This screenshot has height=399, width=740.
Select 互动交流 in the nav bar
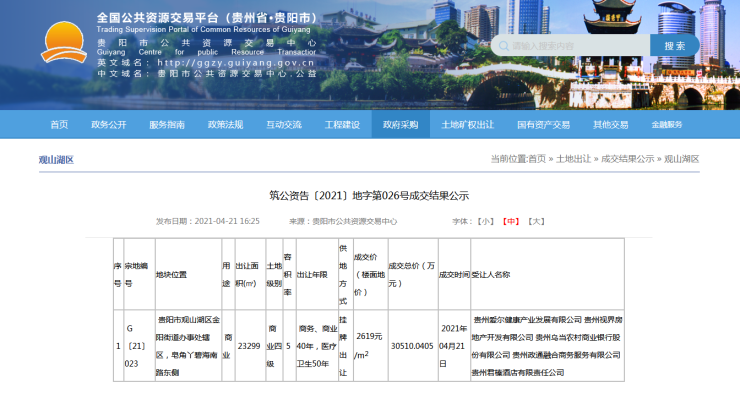284,125
